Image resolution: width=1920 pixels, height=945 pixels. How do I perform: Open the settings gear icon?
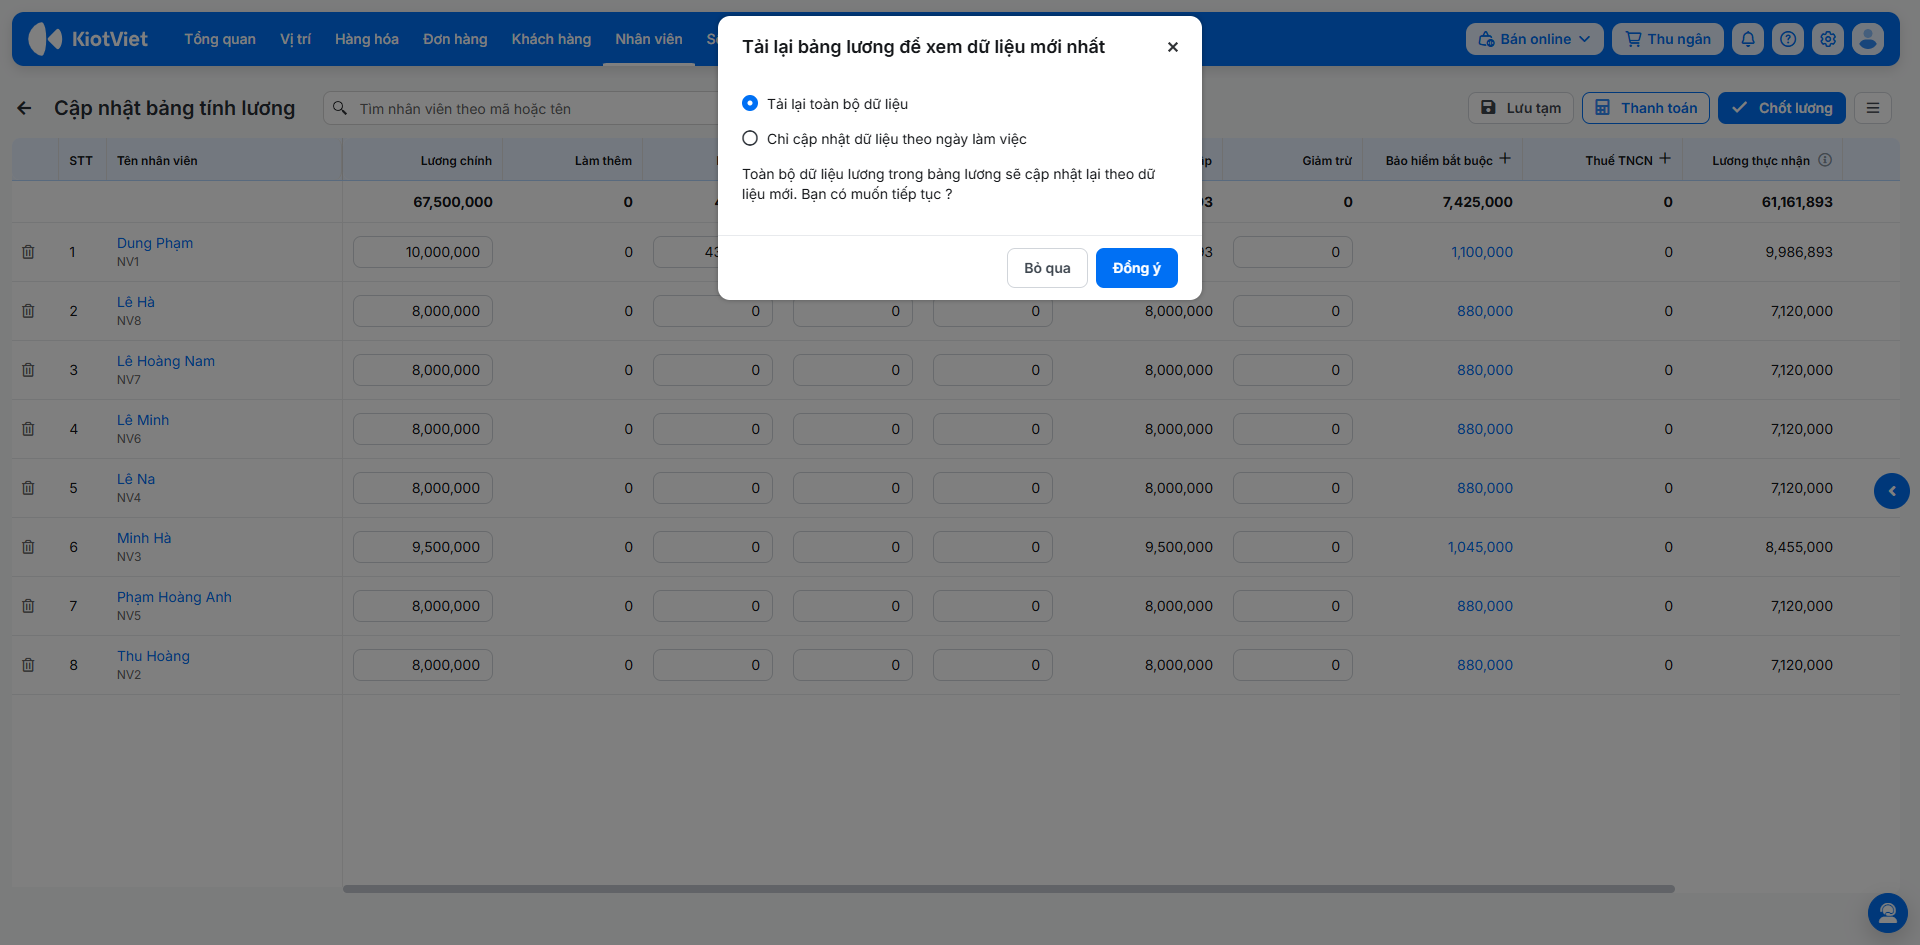click(1828, 39)
